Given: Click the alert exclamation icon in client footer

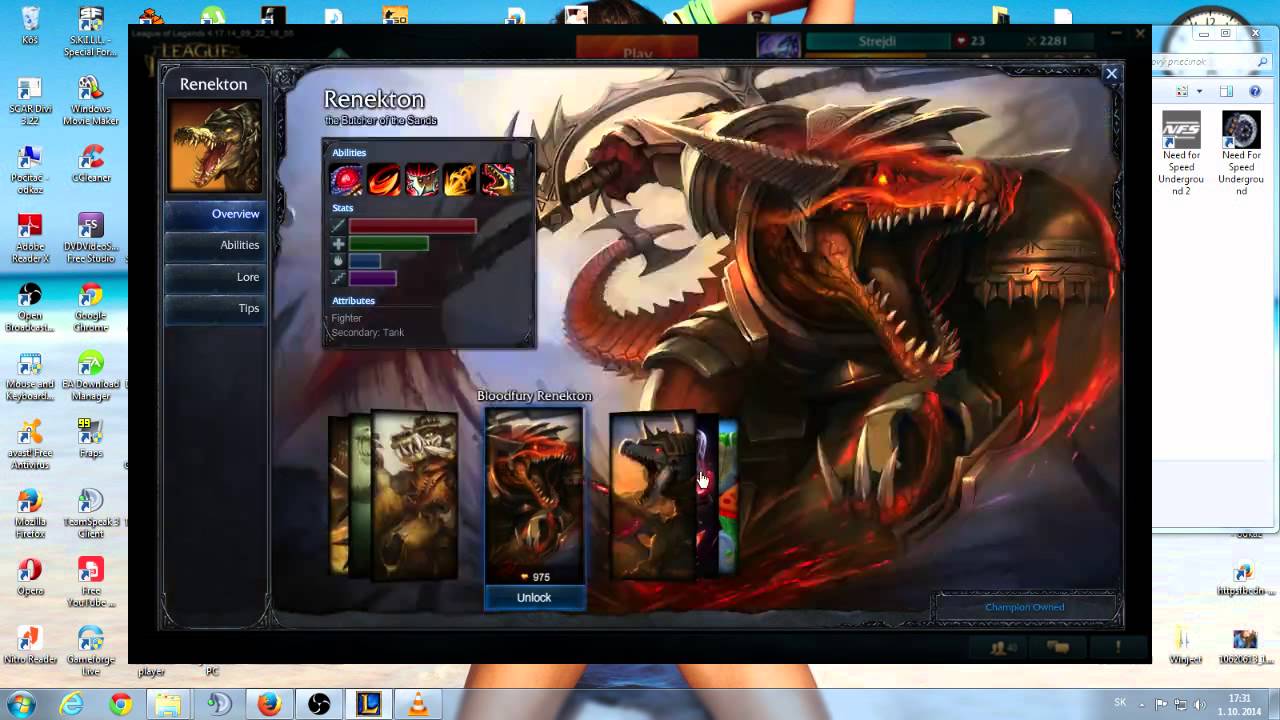Looking at the screenshot, I should pos(1118,648).
